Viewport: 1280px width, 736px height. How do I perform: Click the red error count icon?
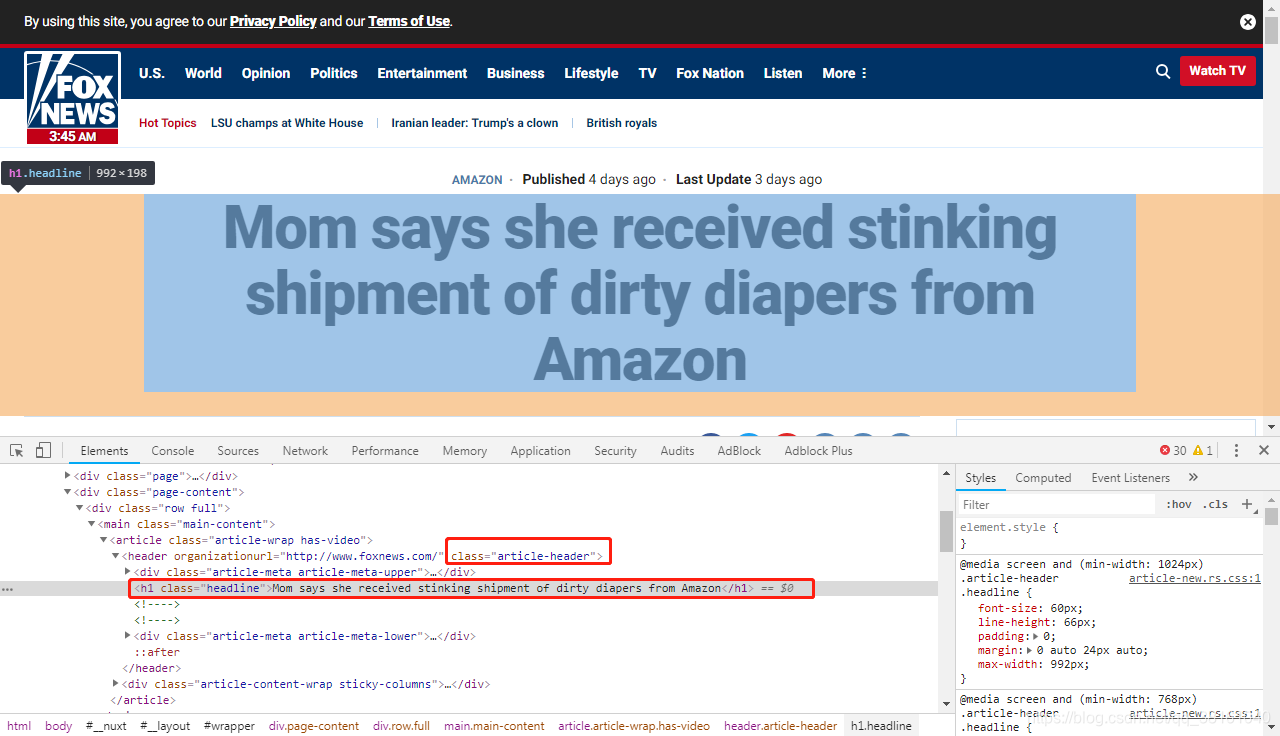[1165, 450]
